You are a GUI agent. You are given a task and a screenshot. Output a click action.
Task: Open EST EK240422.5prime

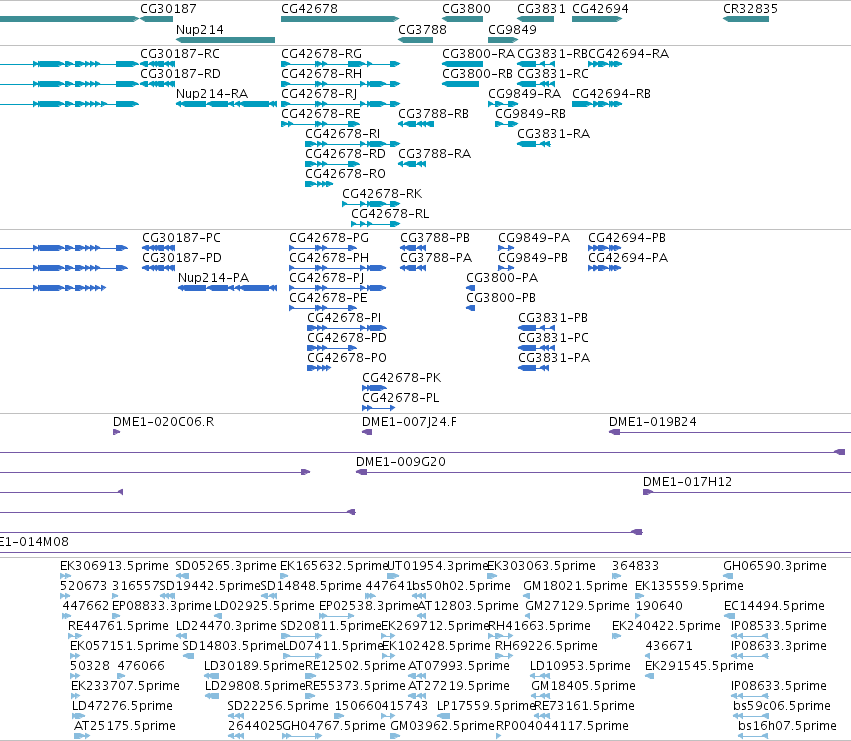pyautogui.click(x=666, y=626)
